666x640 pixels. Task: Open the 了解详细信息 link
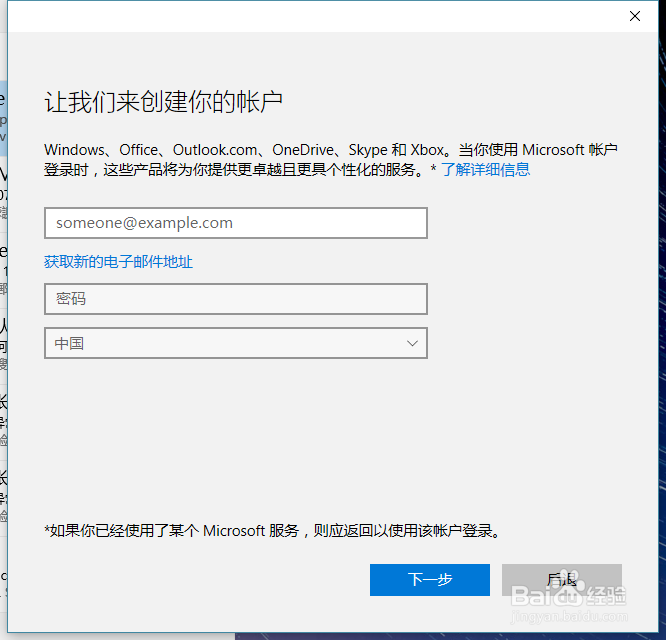(x=486, y=169)
